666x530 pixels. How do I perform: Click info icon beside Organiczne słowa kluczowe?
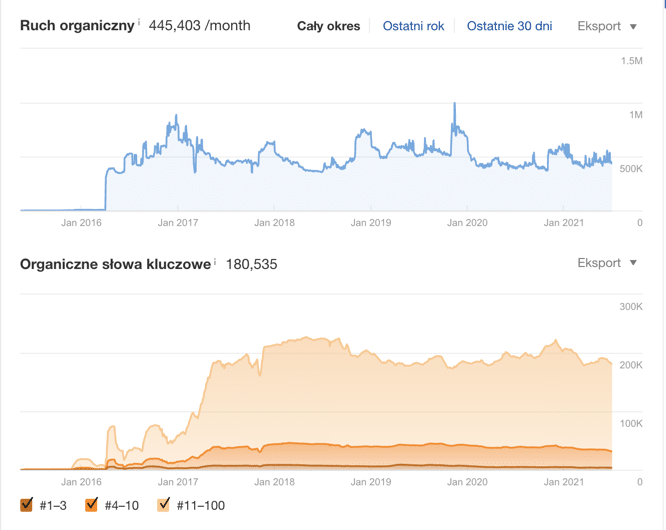[215, 260]
